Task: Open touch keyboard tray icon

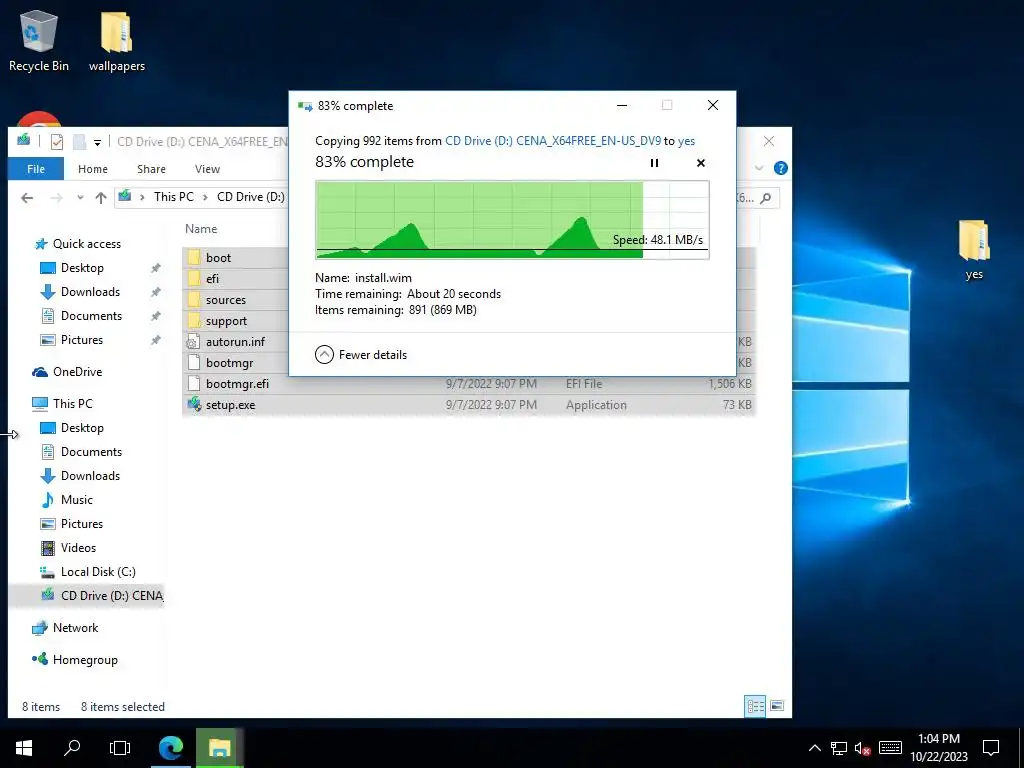Action: click(890, 748)
